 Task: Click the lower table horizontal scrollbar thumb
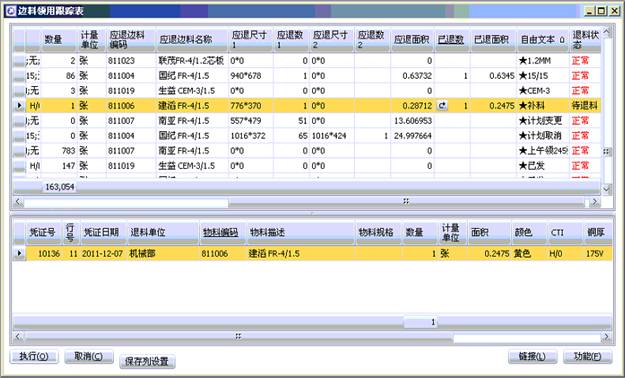click(x=238, y=337)
